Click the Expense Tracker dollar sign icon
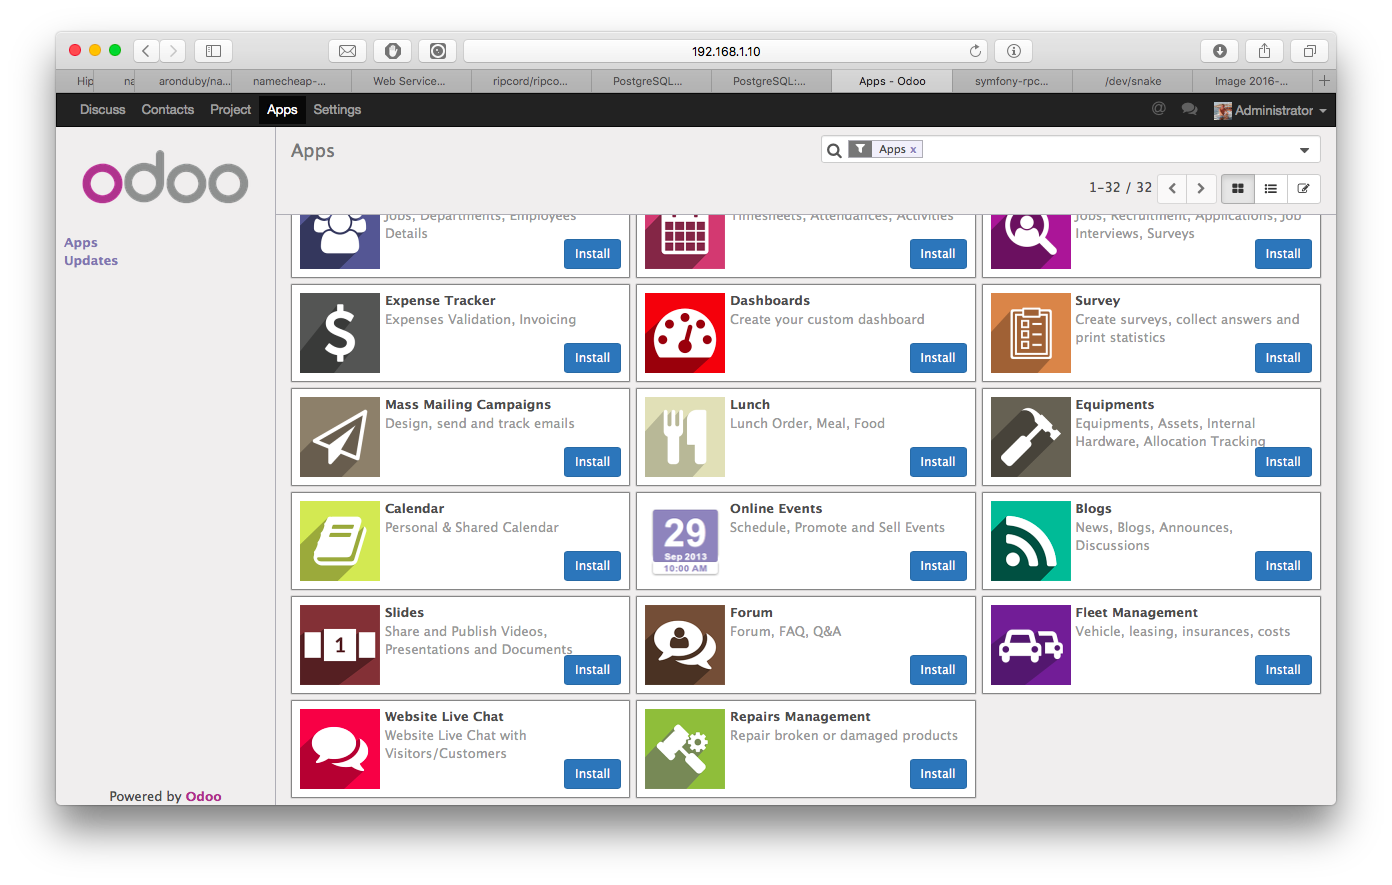Image resolution: width=1392 pixels, height=885 pixels. [340, 333]
